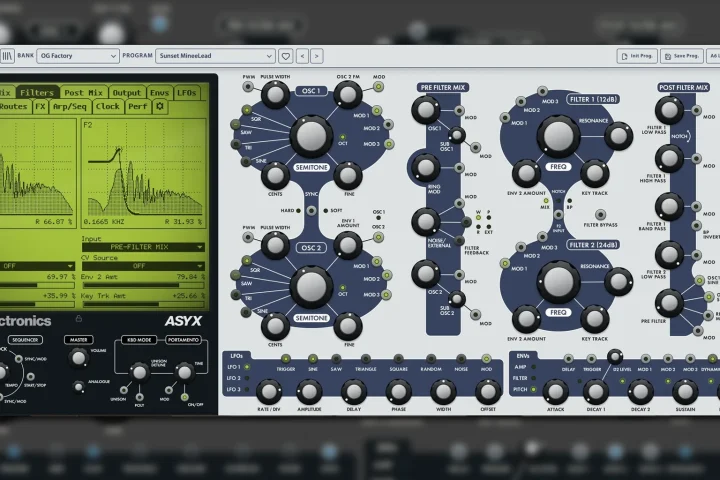The image size is (720, 480).
Task: Open the left filter OFF dropdown
Action: [x=37, y=266]
